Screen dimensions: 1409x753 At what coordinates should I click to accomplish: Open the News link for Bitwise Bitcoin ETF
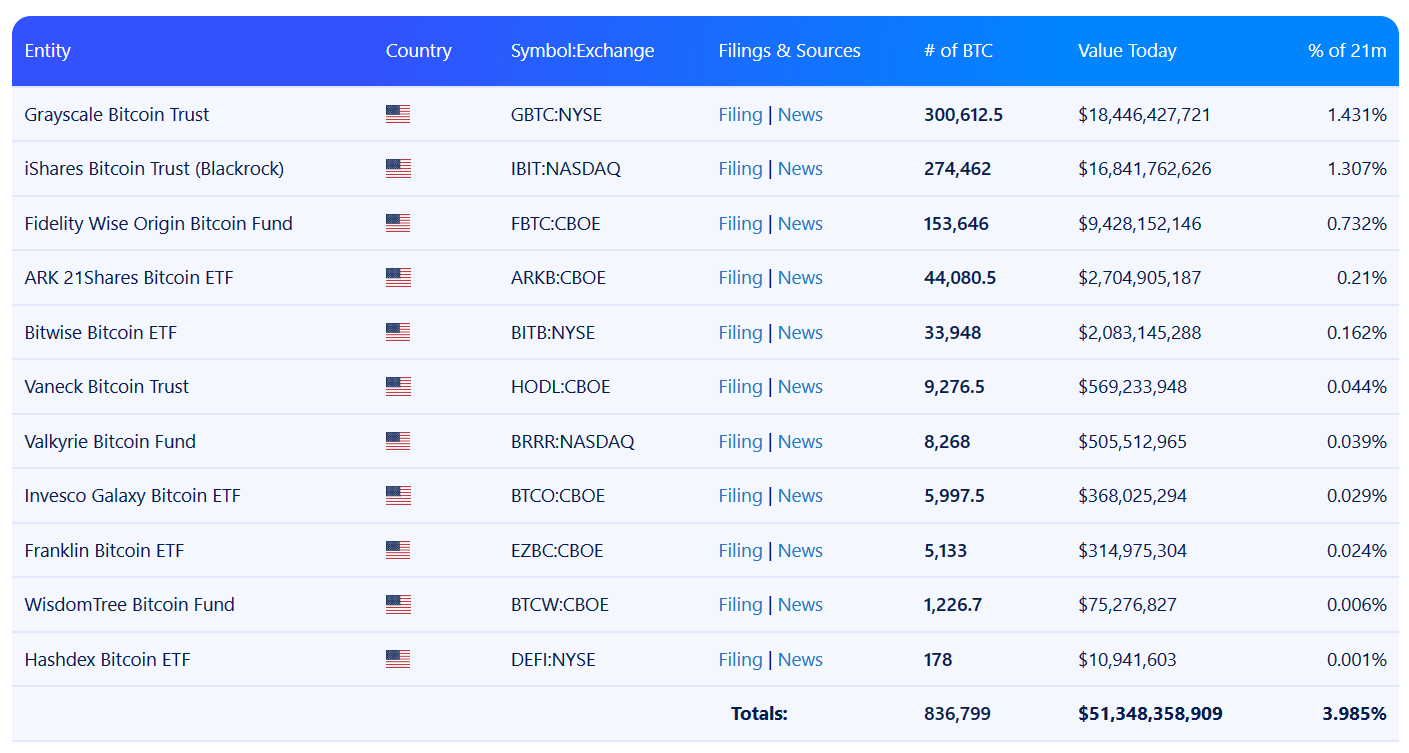pyautogui.click(x=800, y=333)
